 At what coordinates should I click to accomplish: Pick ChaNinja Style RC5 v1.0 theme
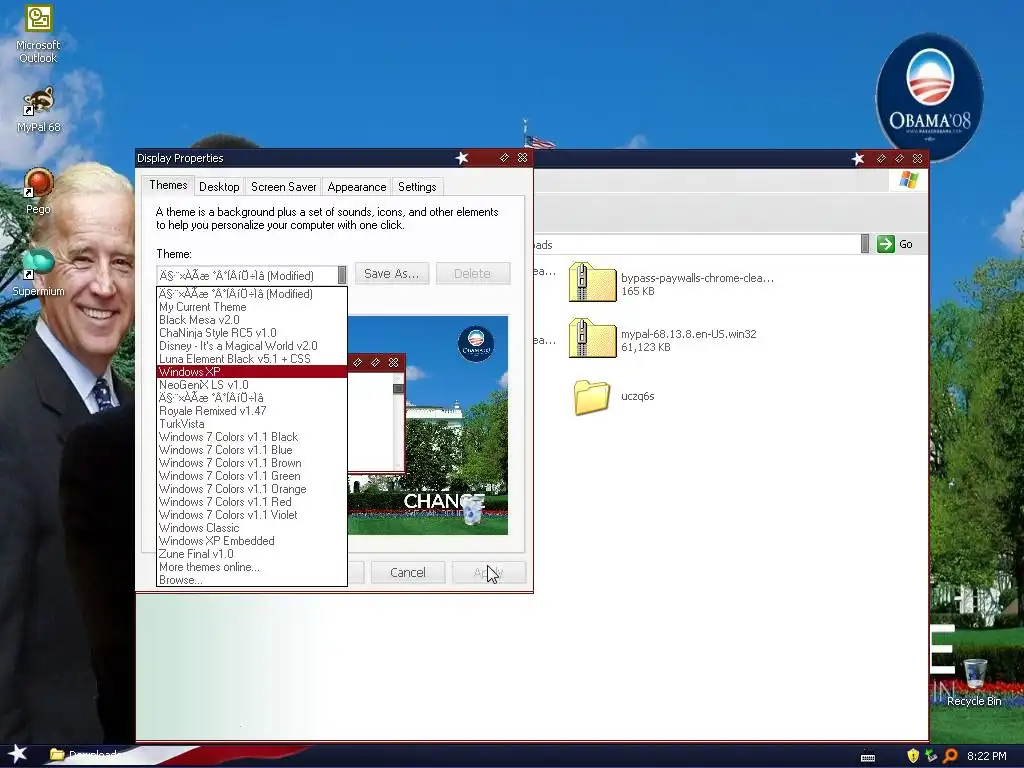(252, 333)
